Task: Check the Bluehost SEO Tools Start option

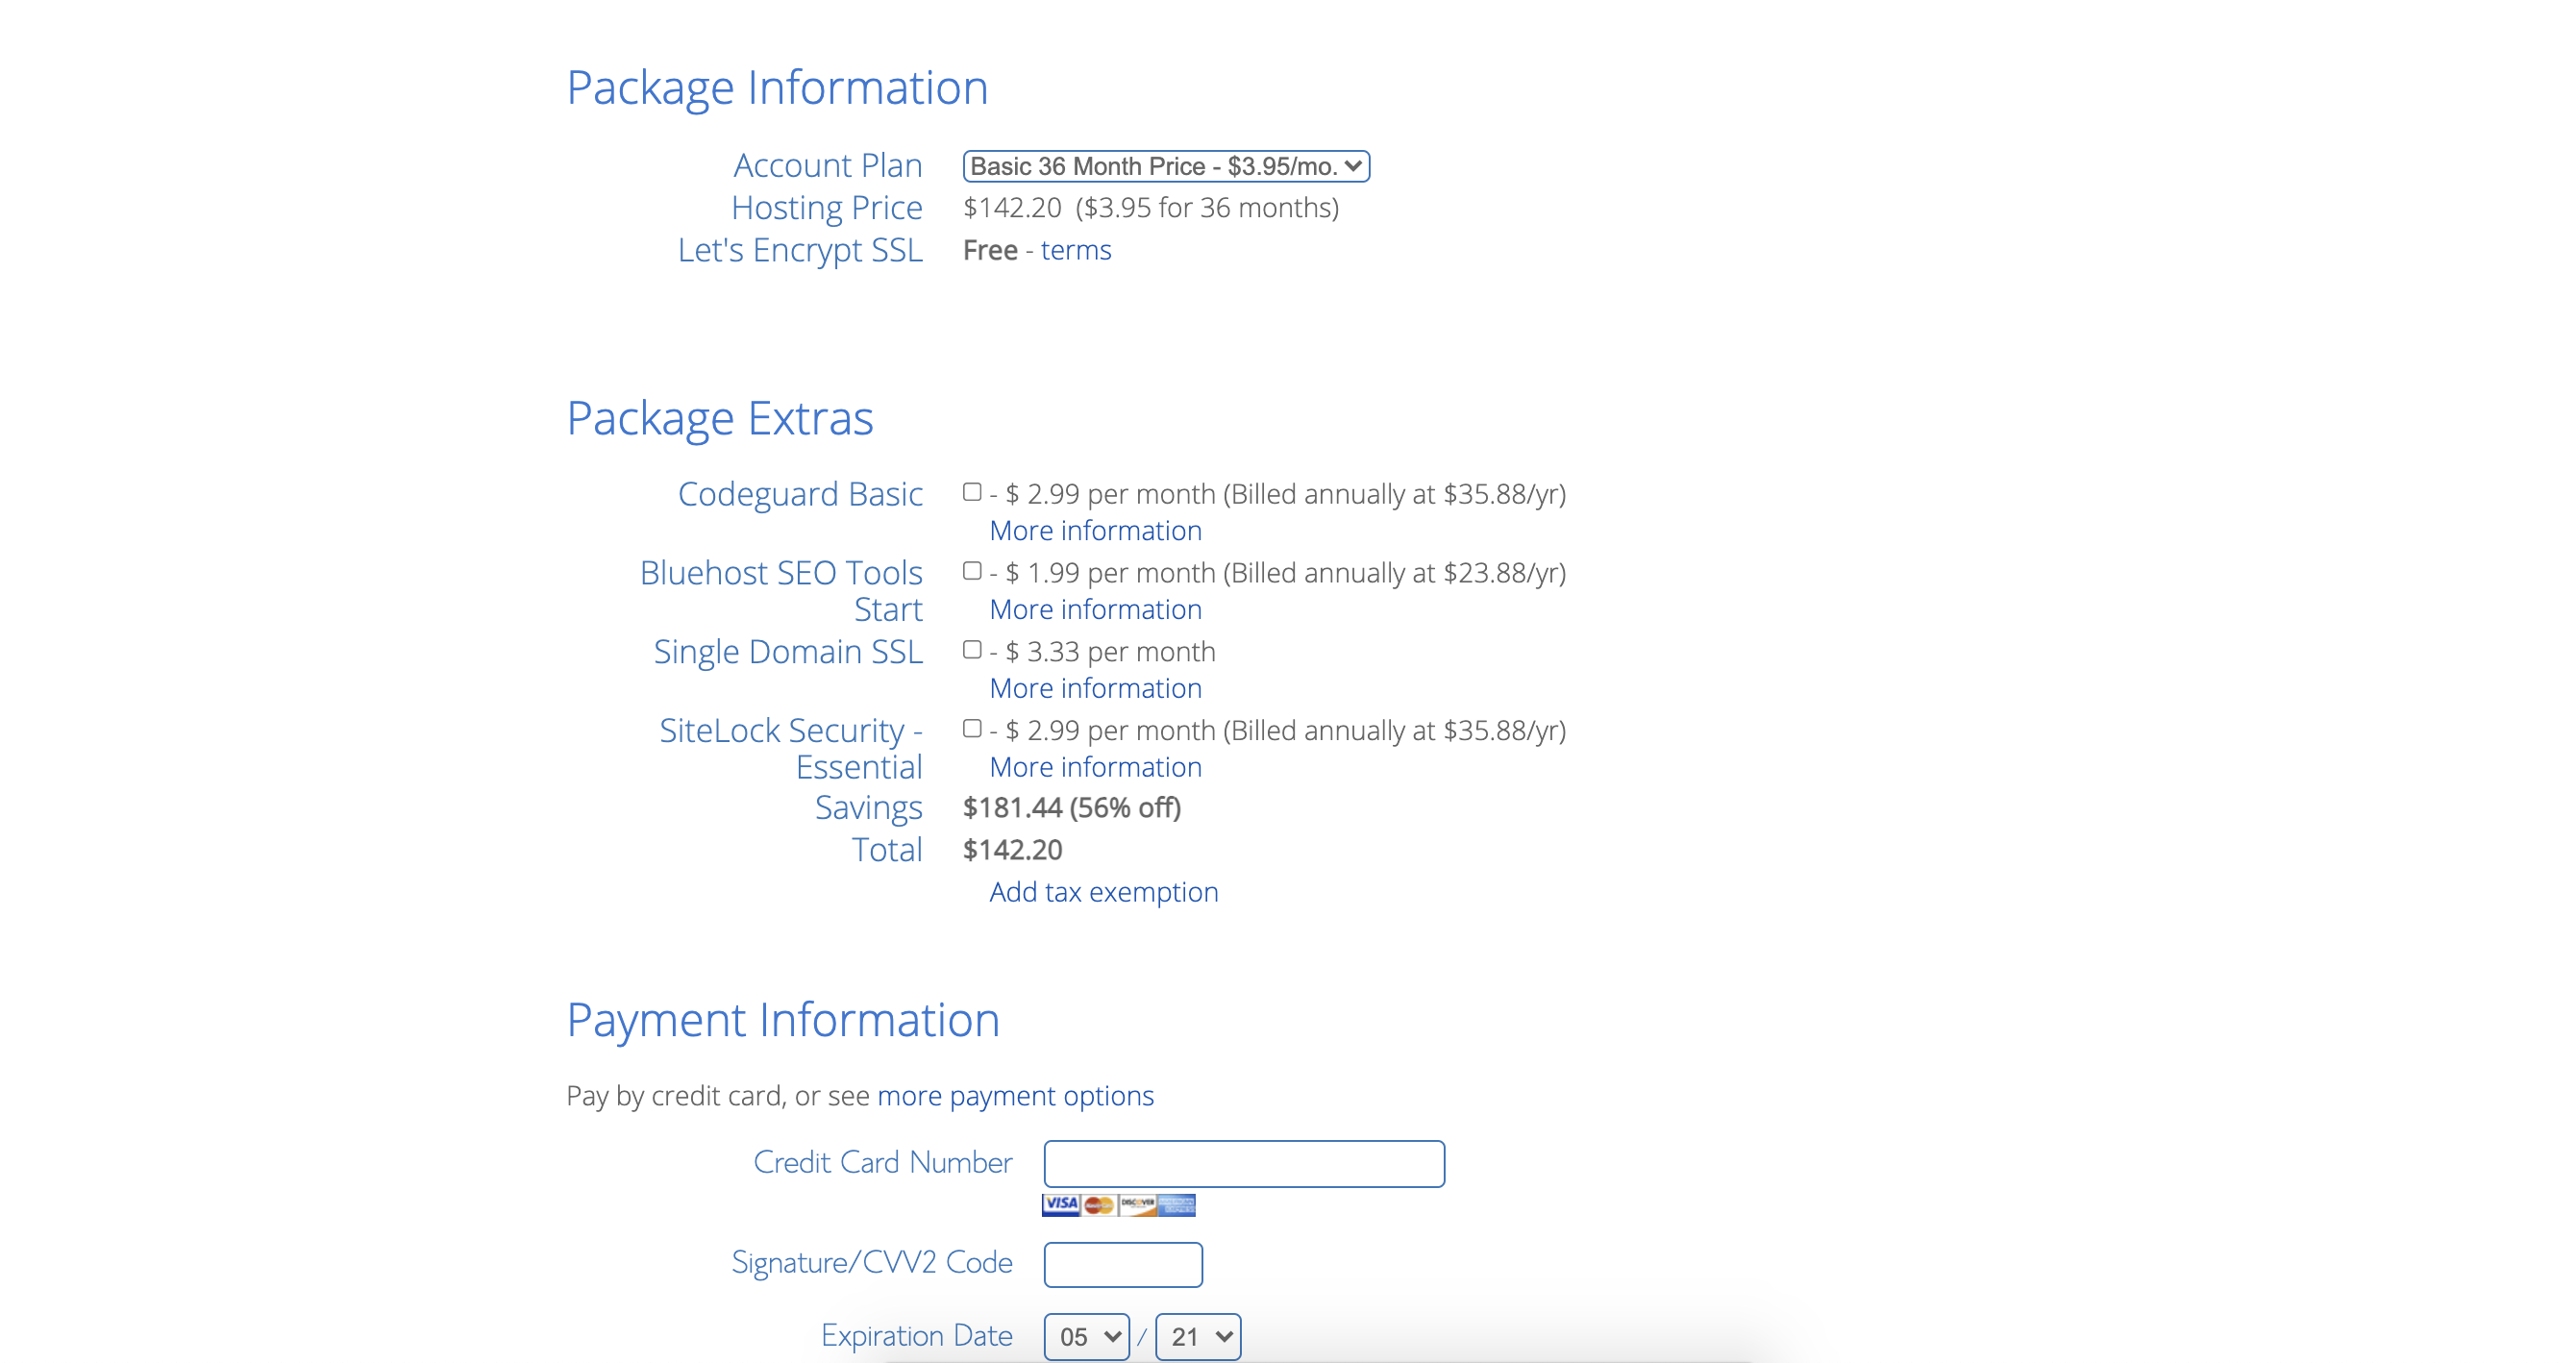Action: pos(972,571)
